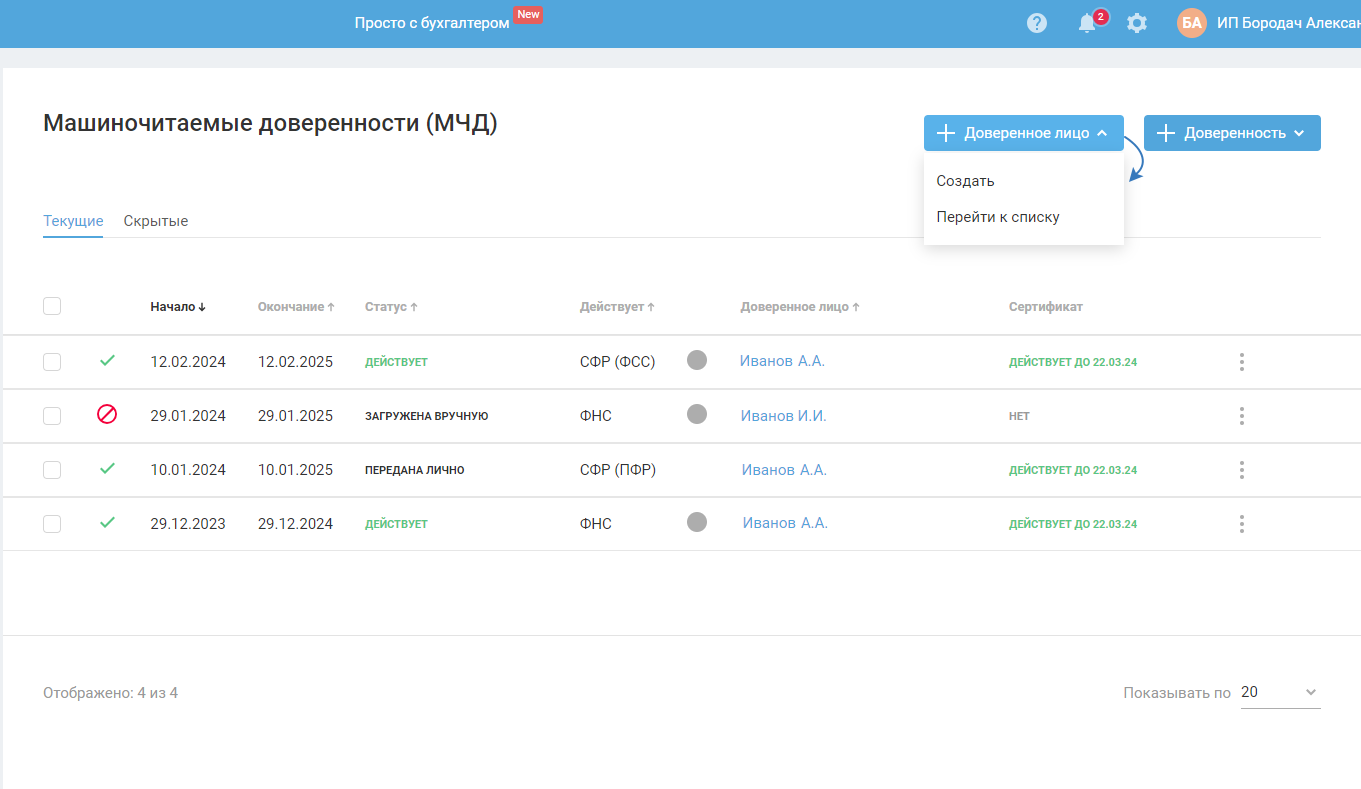
Task: Open three-dot menu for 12.02.2024 row
Action: 1241,362
